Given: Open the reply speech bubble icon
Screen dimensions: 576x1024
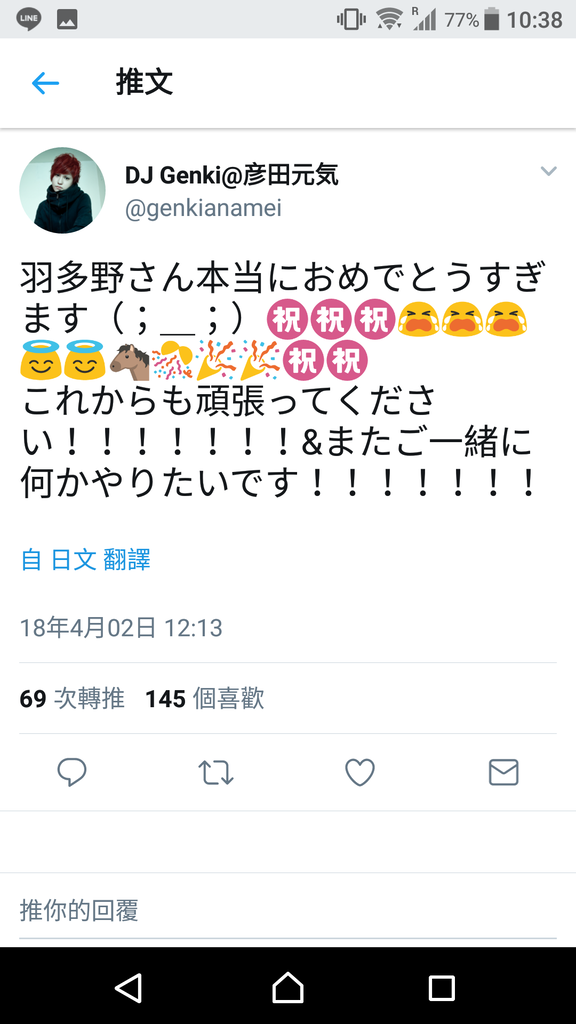Looking at the screenshot, I should tap(72, 773).
